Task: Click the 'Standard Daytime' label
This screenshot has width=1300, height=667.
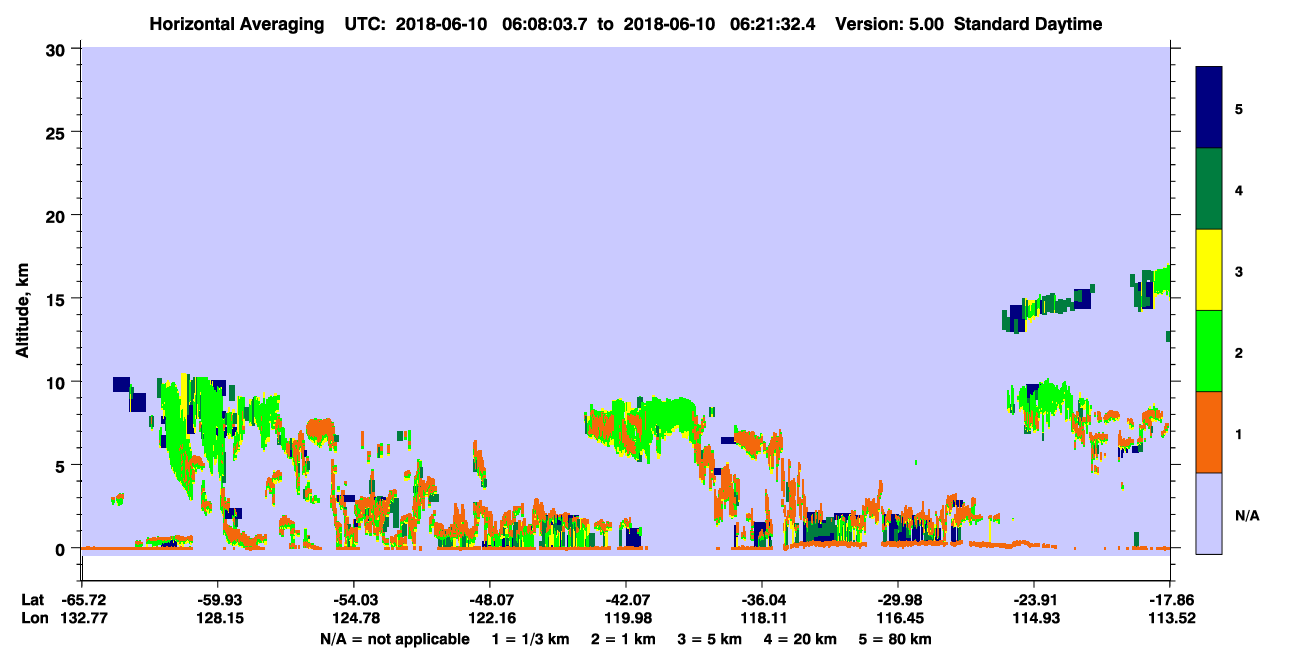Action: coord(1028,24)
